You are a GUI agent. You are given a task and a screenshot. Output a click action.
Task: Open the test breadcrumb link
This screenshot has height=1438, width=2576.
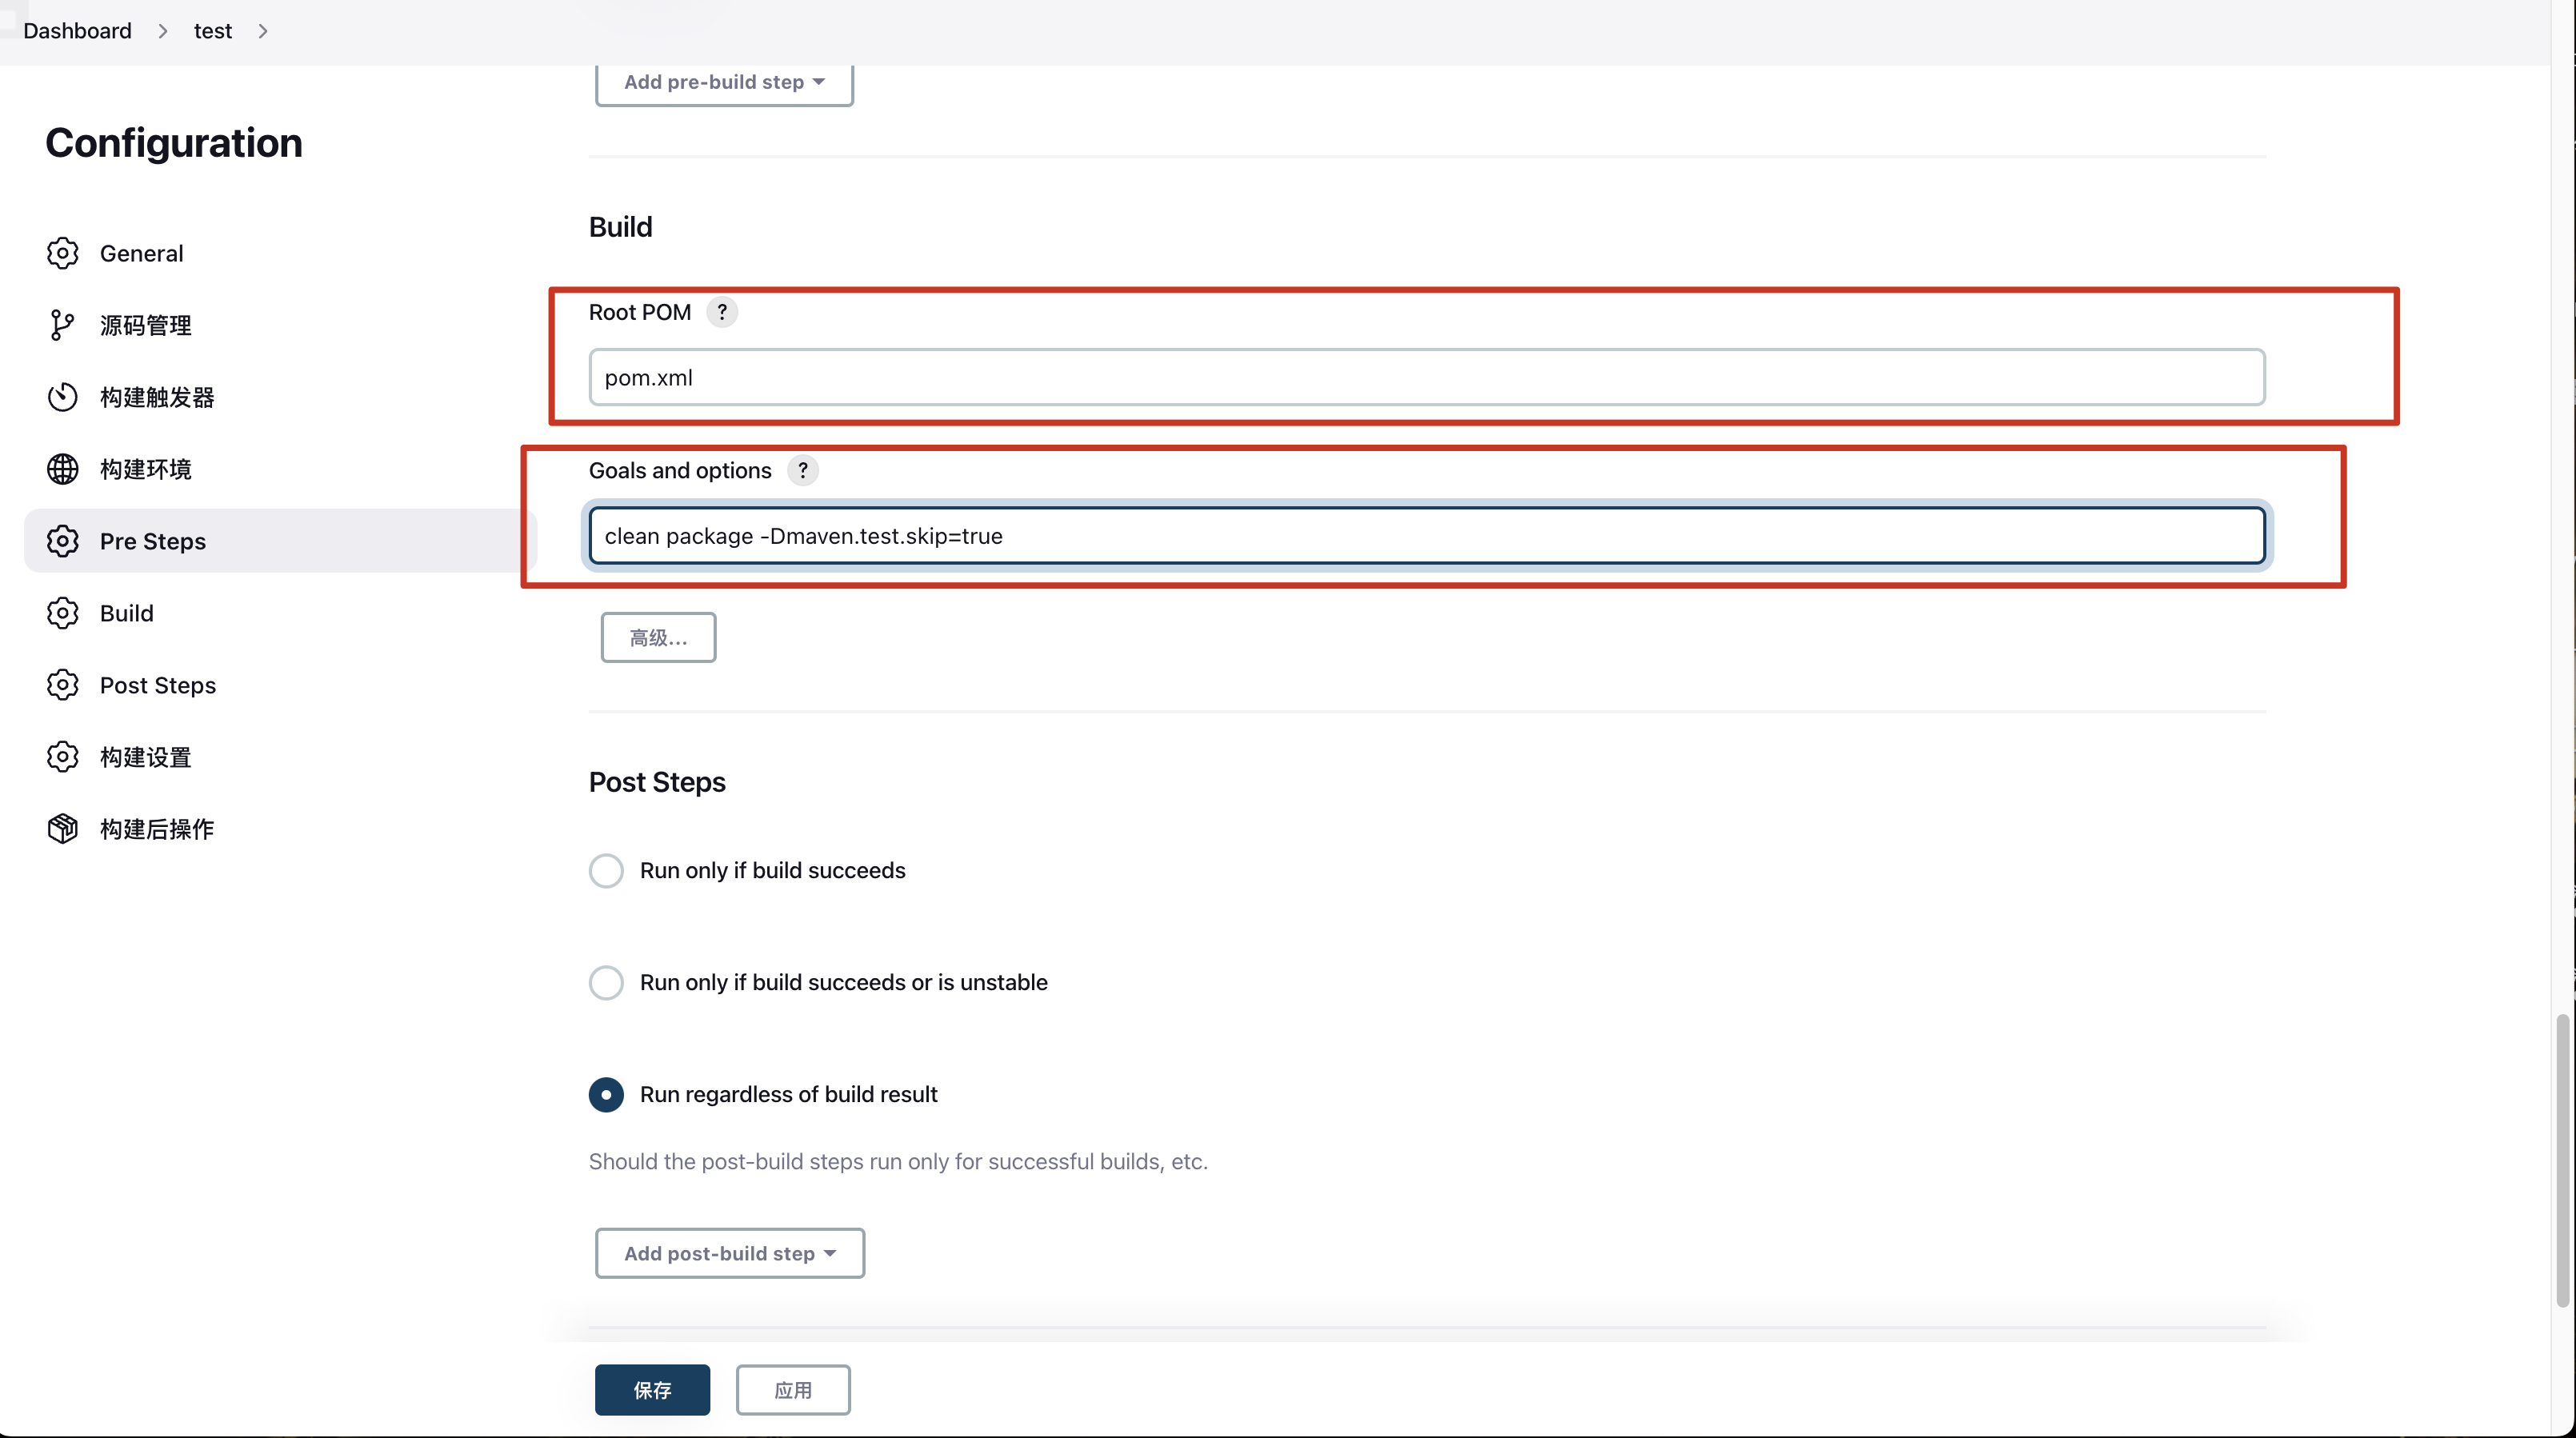coord(213,31)
